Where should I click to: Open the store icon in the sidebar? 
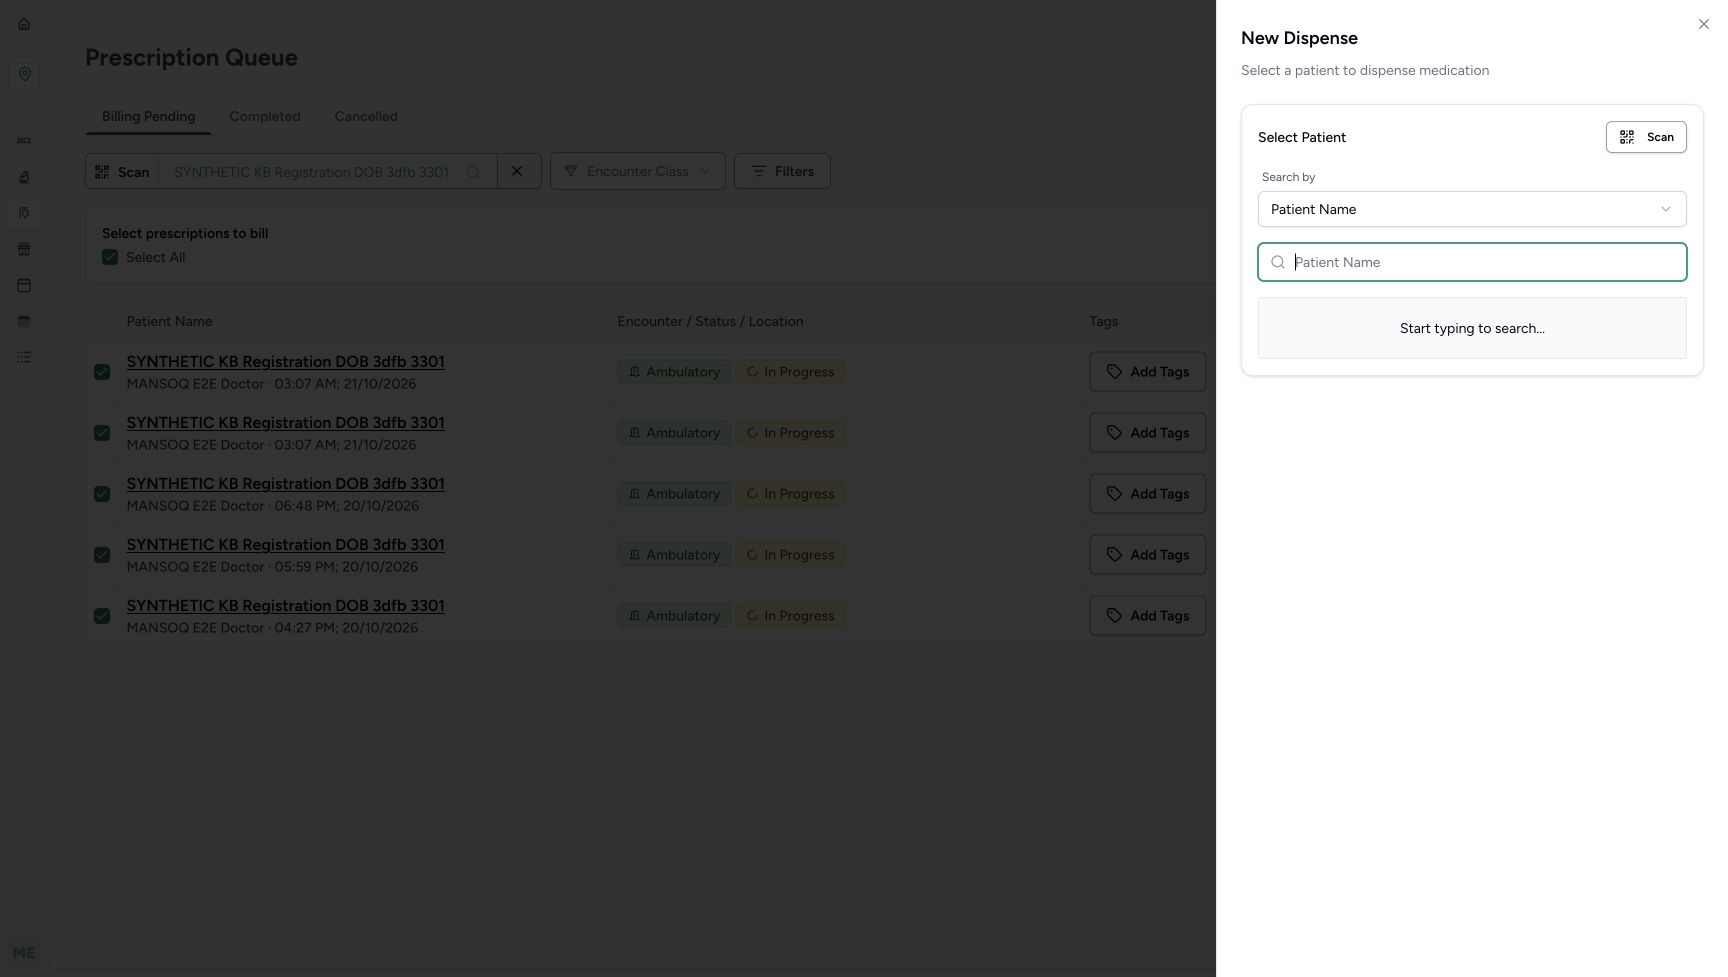(24, 249)
